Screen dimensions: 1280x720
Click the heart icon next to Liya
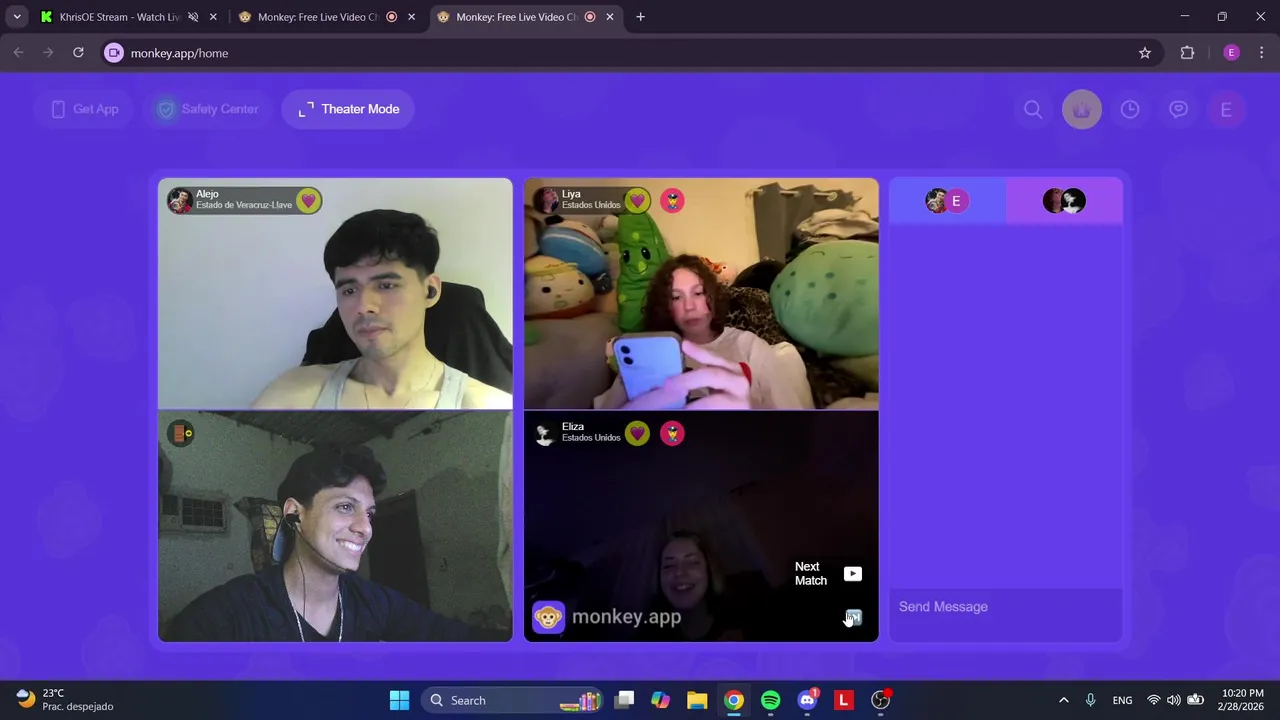(637, 201)
